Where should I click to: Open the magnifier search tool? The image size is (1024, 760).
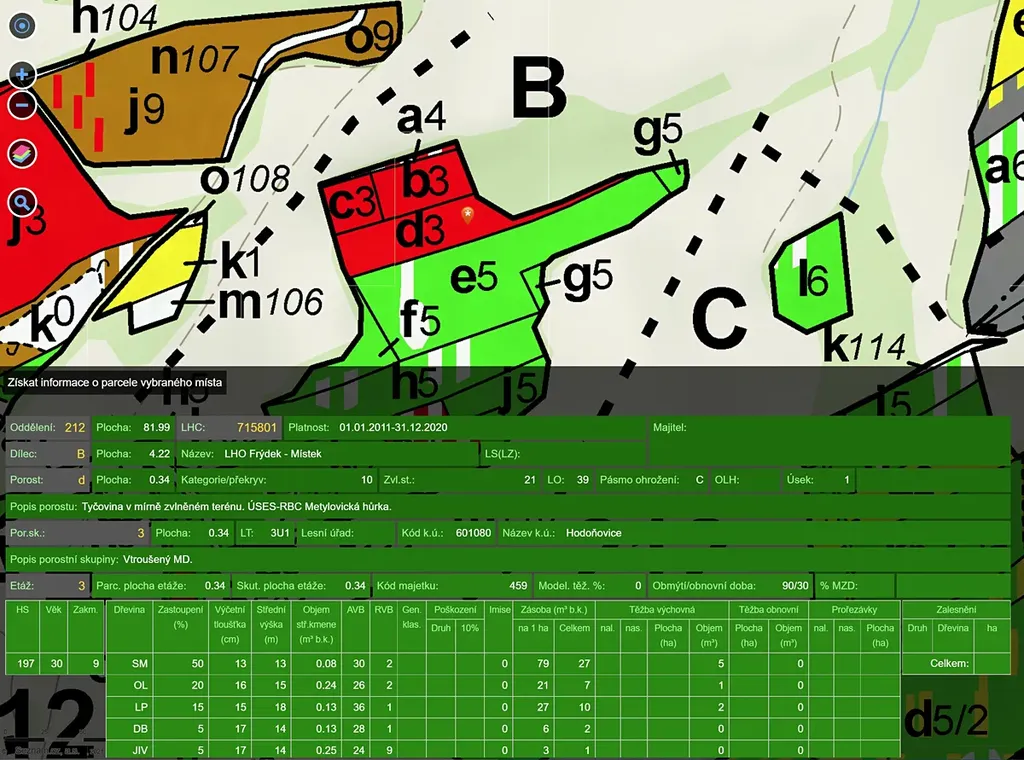click(22, 203)
